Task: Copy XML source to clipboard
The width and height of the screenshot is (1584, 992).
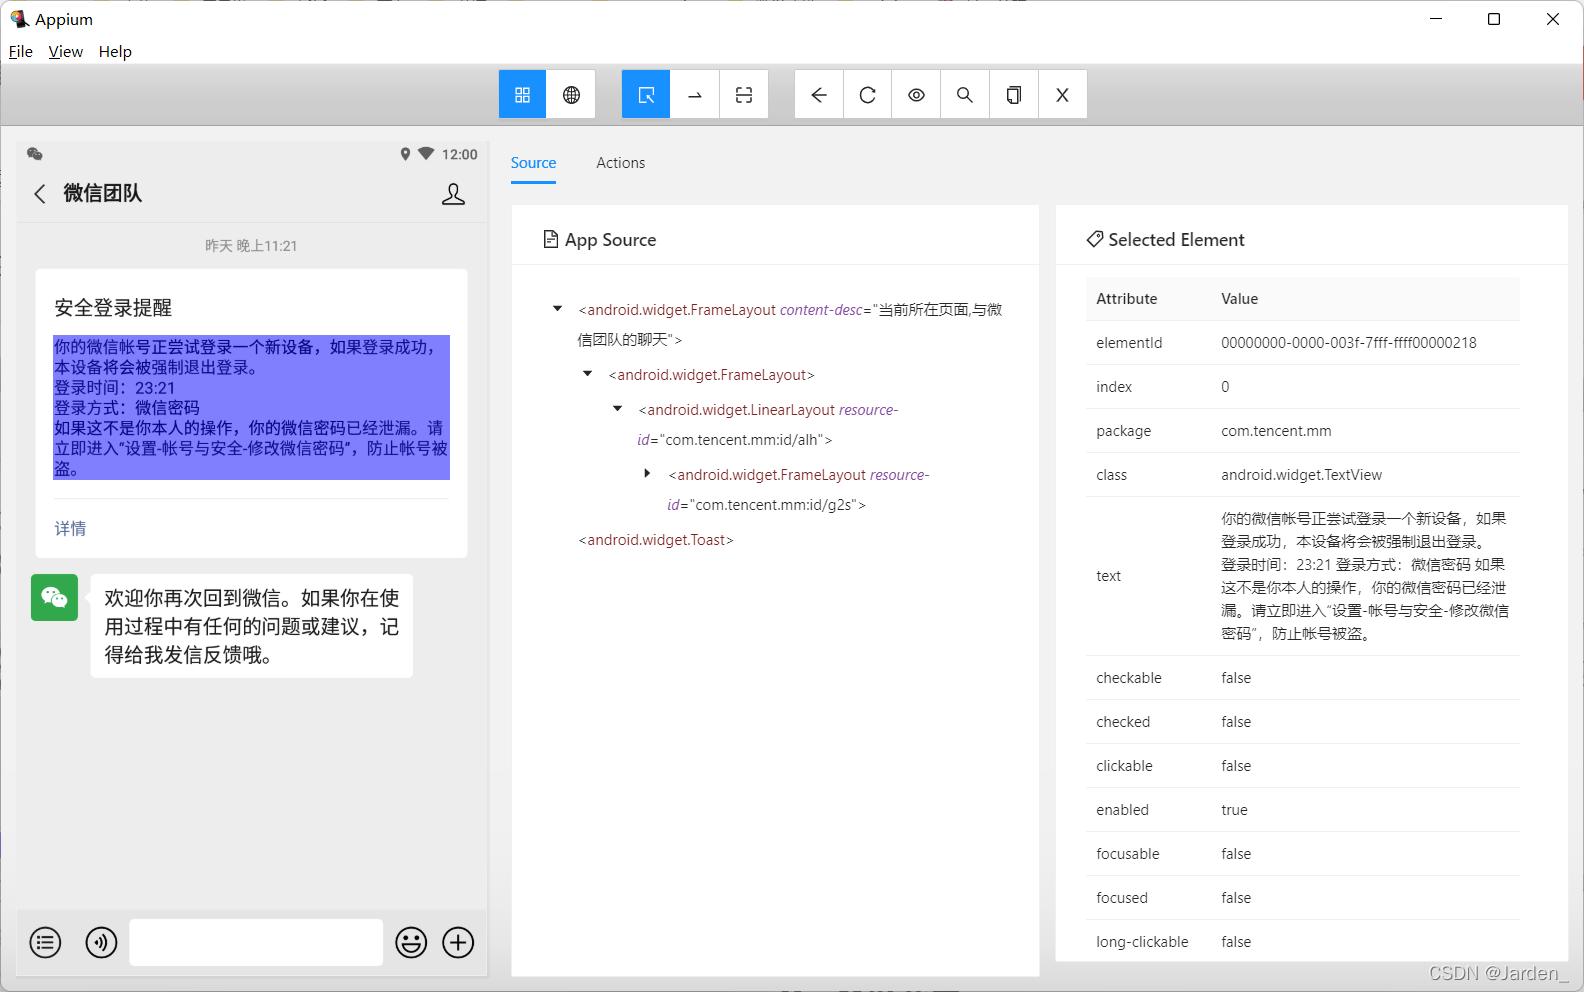Action: tap(1014, 95)
